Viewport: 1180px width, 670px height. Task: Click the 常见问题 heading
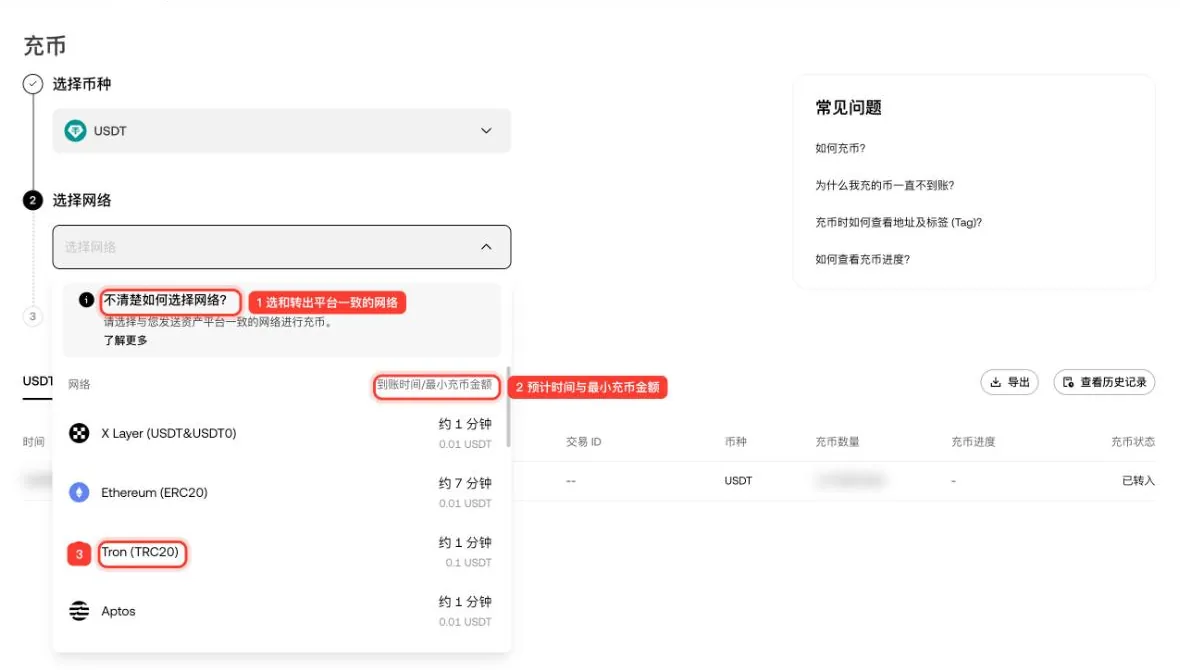pyautogui.click(x=848, y=108)
